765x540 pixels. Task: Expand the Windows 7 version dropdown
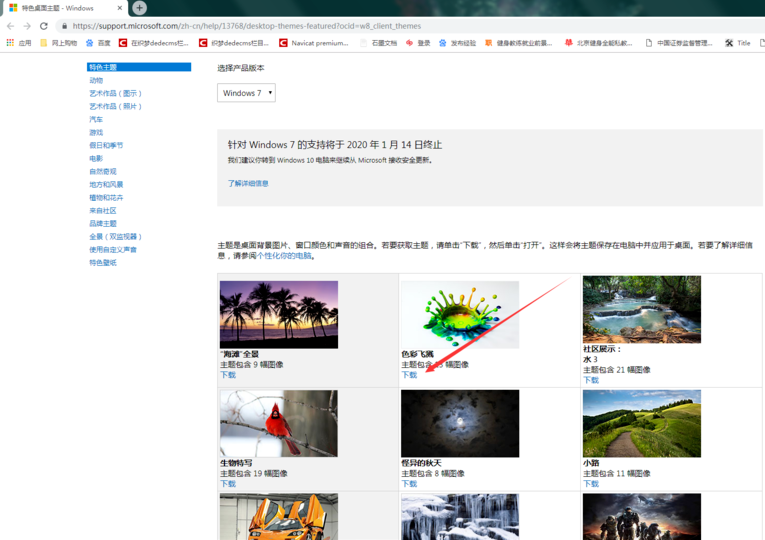tap(246, 93)
